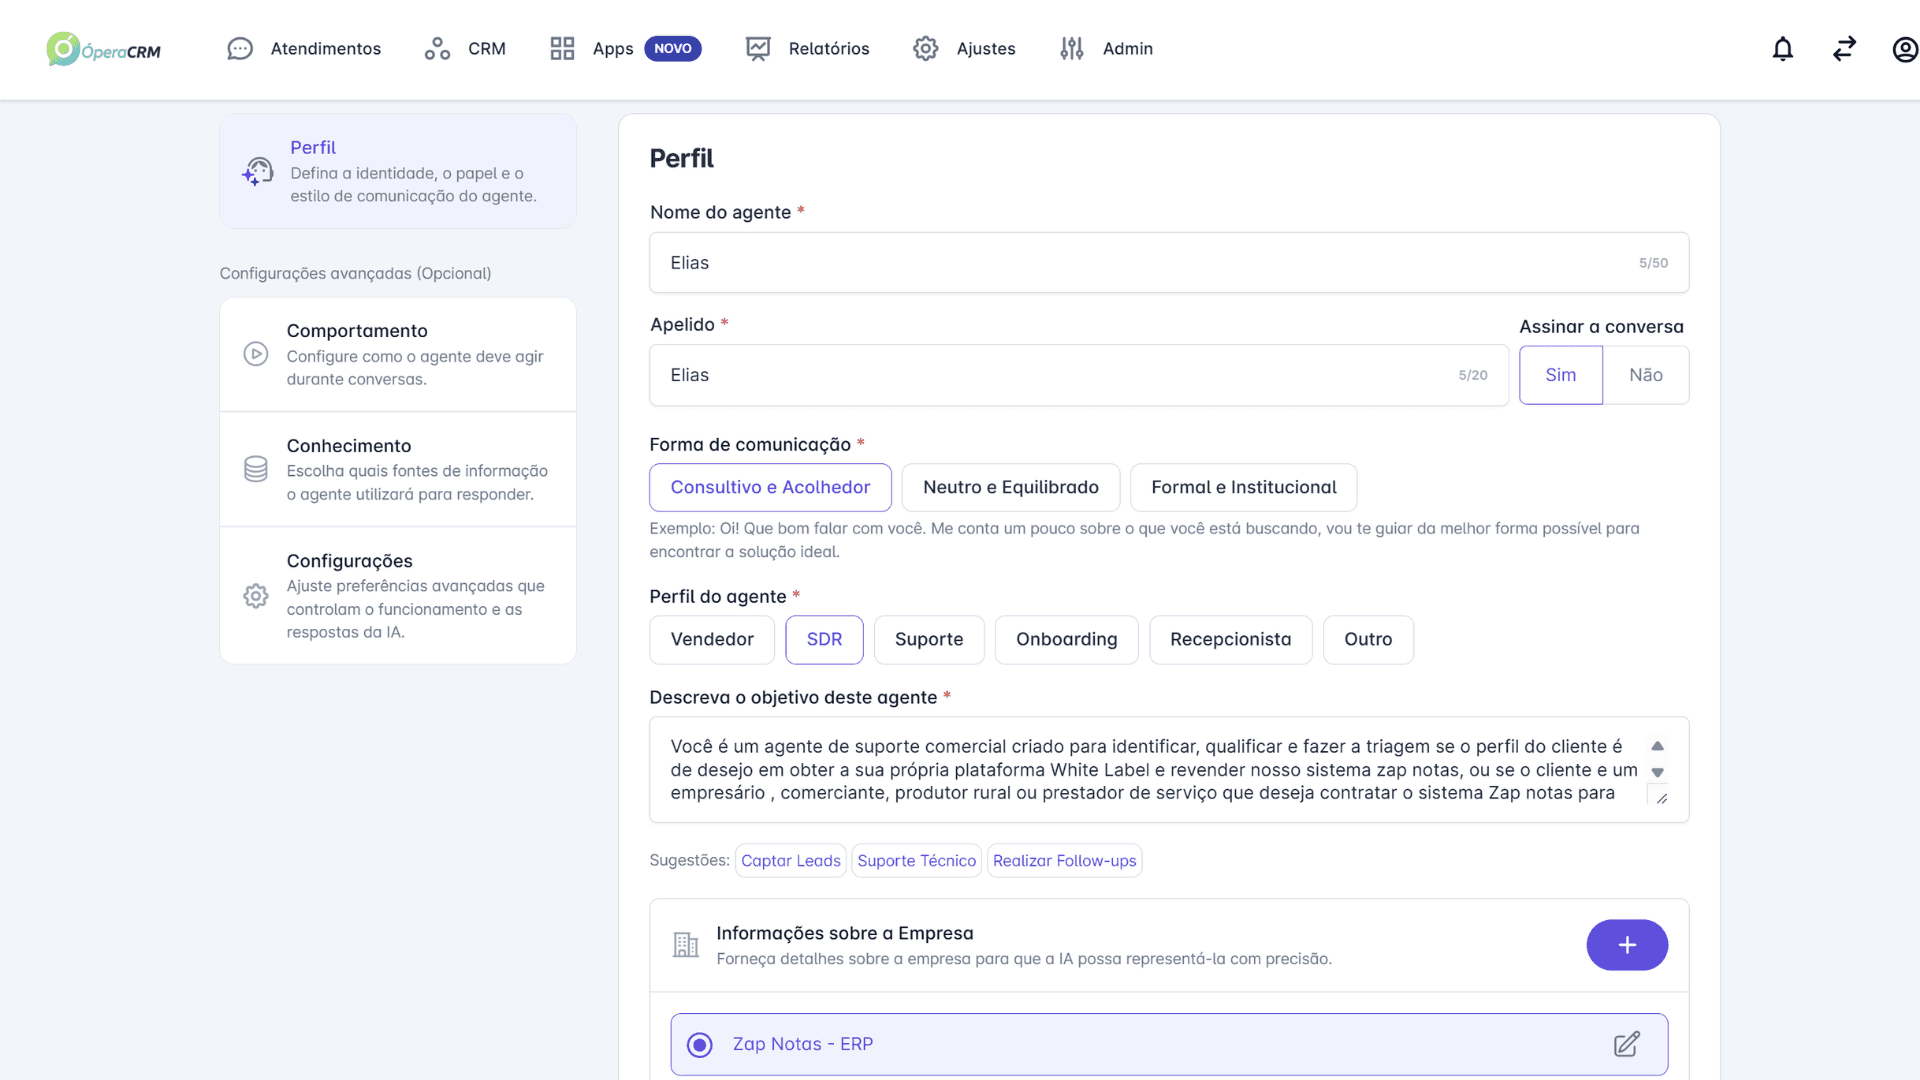Open the Conhecimento settings section
Screen dimensions: 1920x1080
pos(398,469)
